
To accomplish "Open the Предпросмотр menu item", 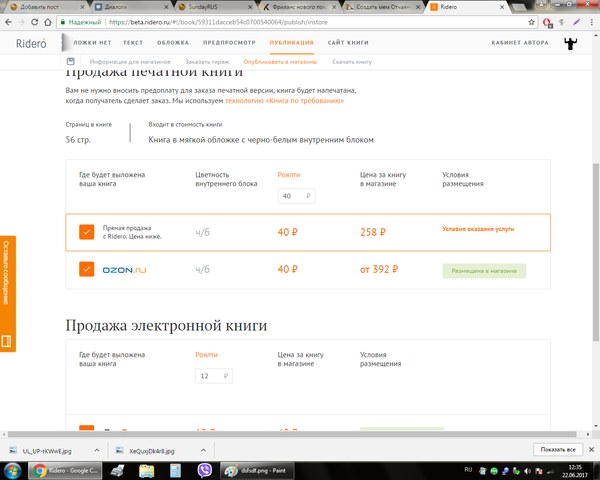I will (229, 42).
